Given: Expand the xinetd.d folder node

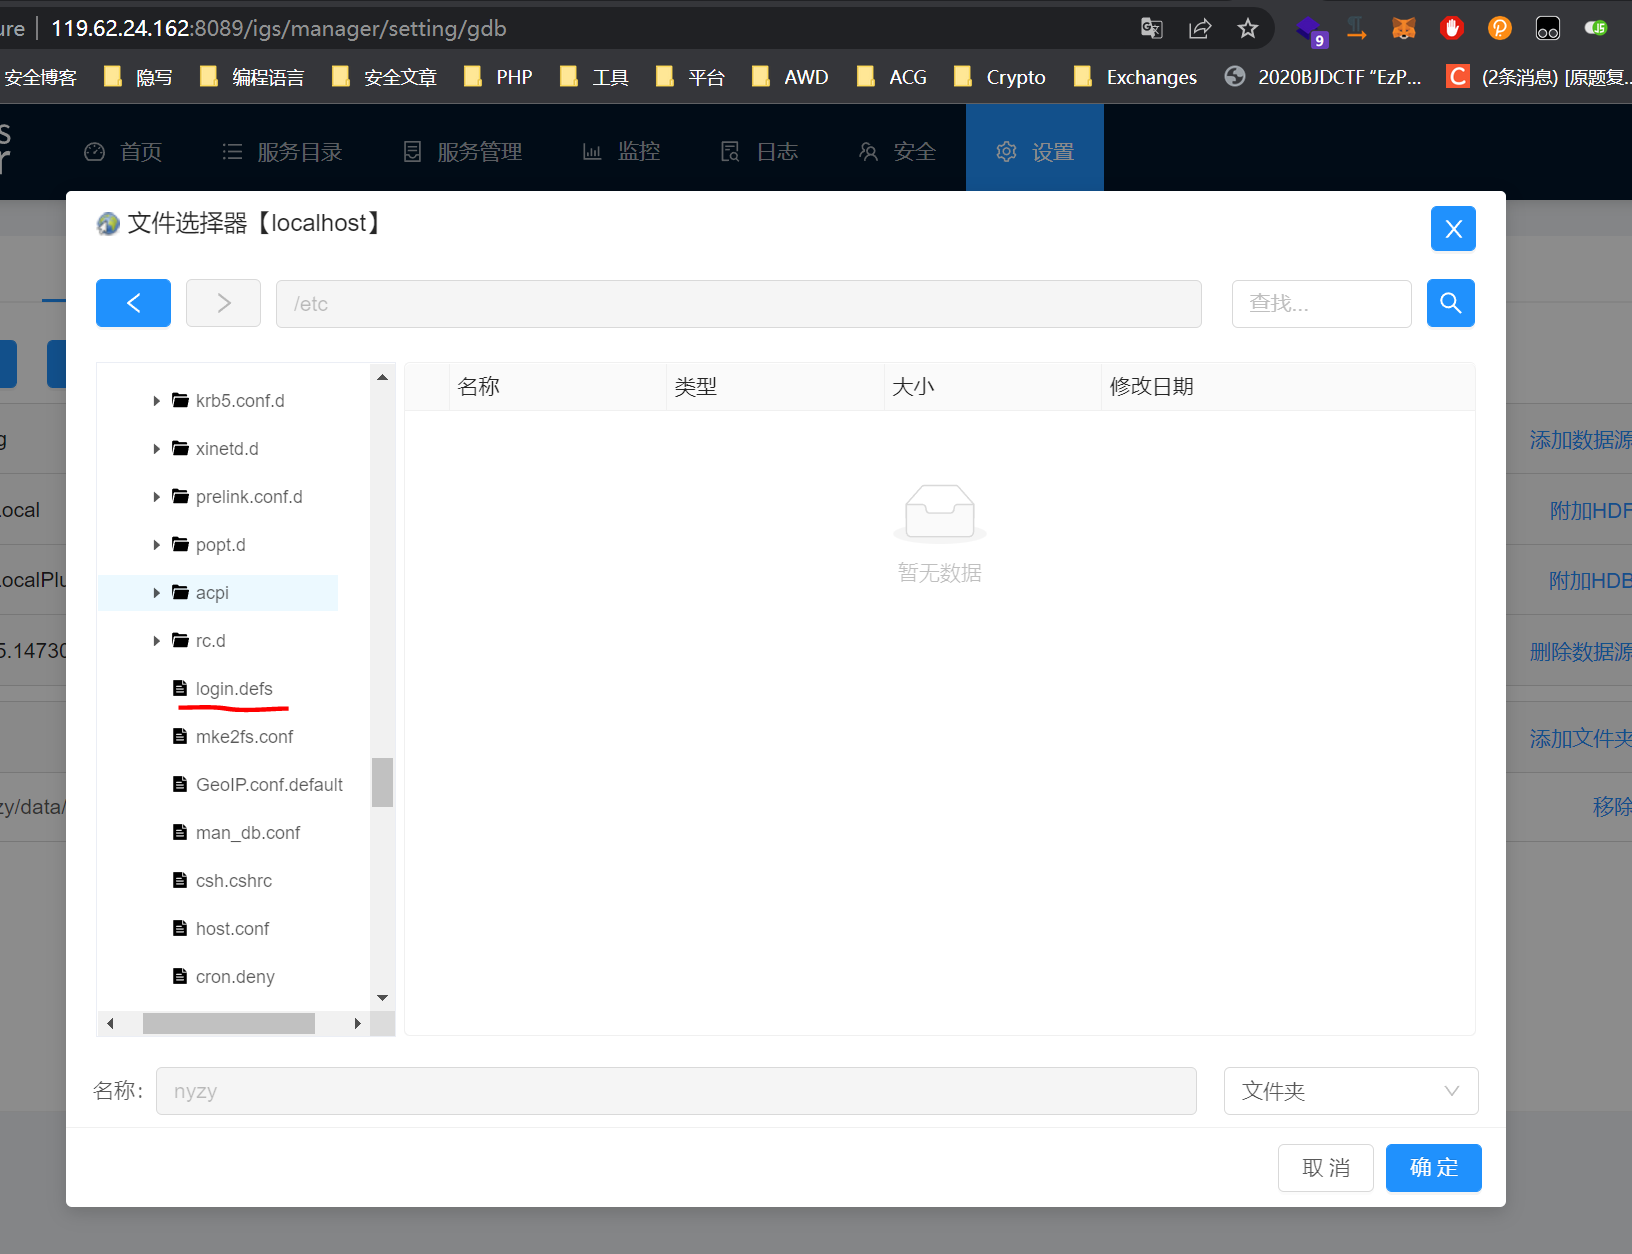Looking at the screenshot, I should click(156, 449).
